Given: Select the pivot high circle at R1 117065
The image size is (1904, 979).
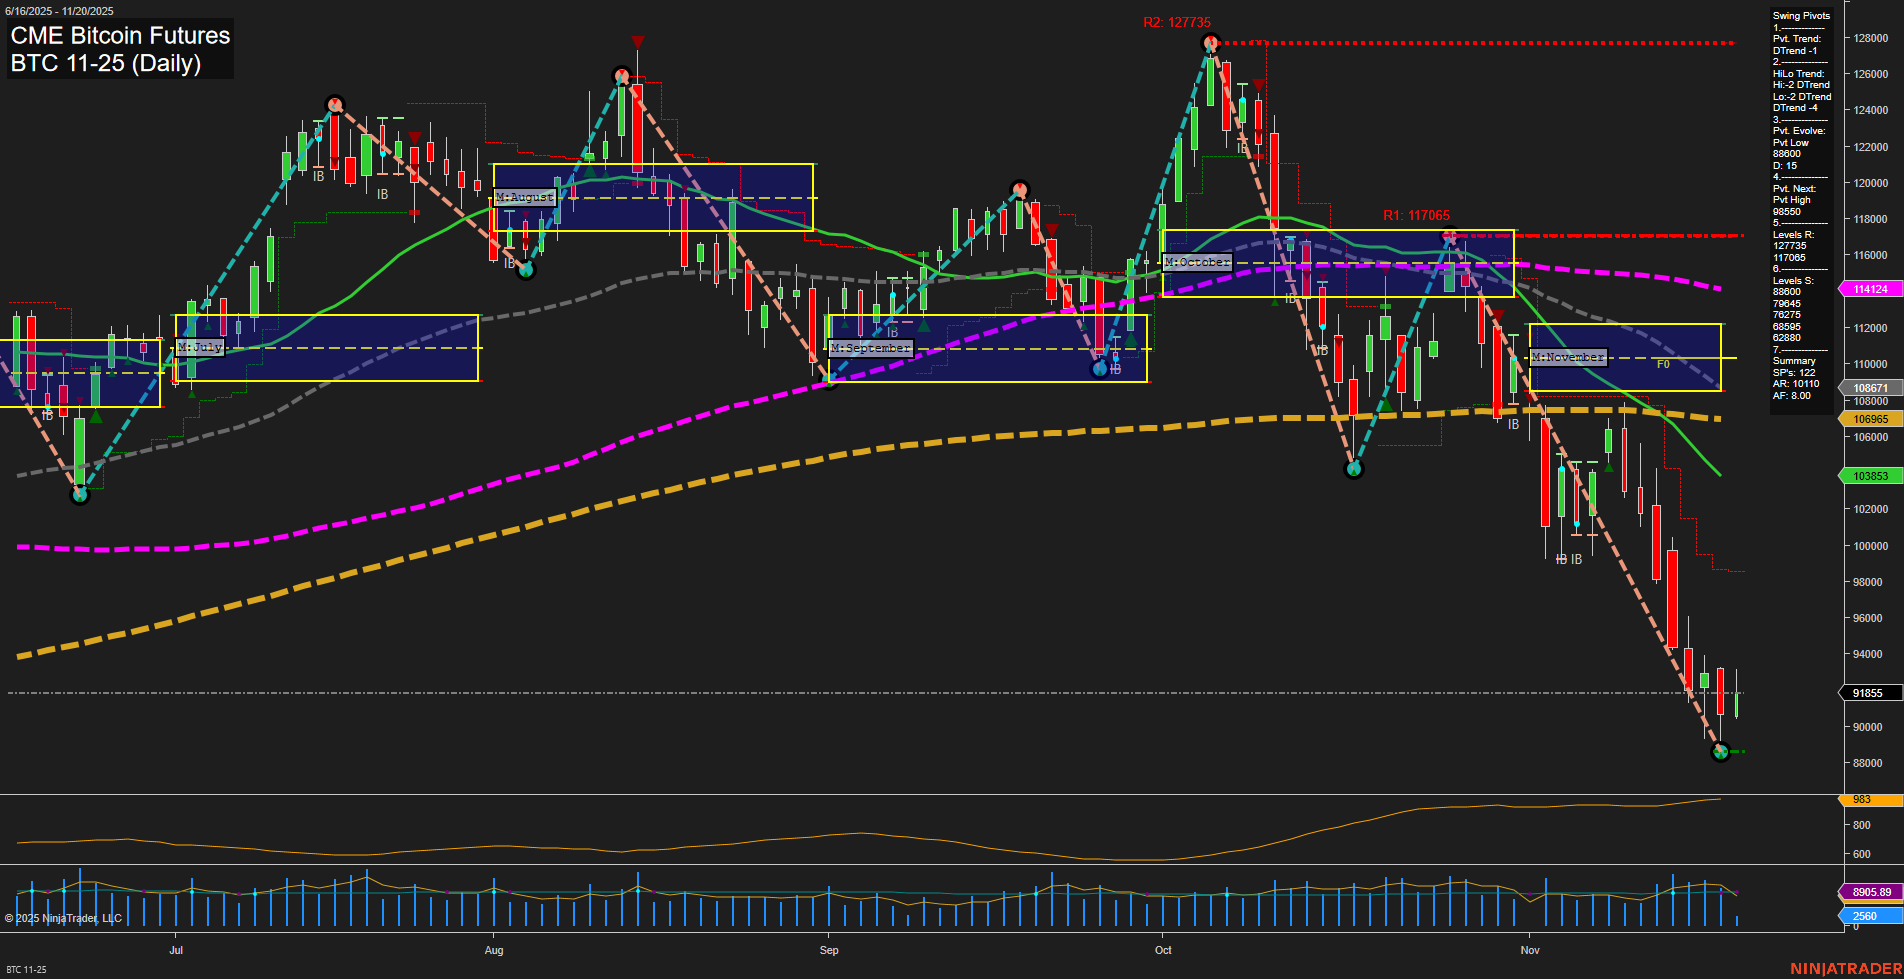Looking at the screenshot, I should (1449, 237).
